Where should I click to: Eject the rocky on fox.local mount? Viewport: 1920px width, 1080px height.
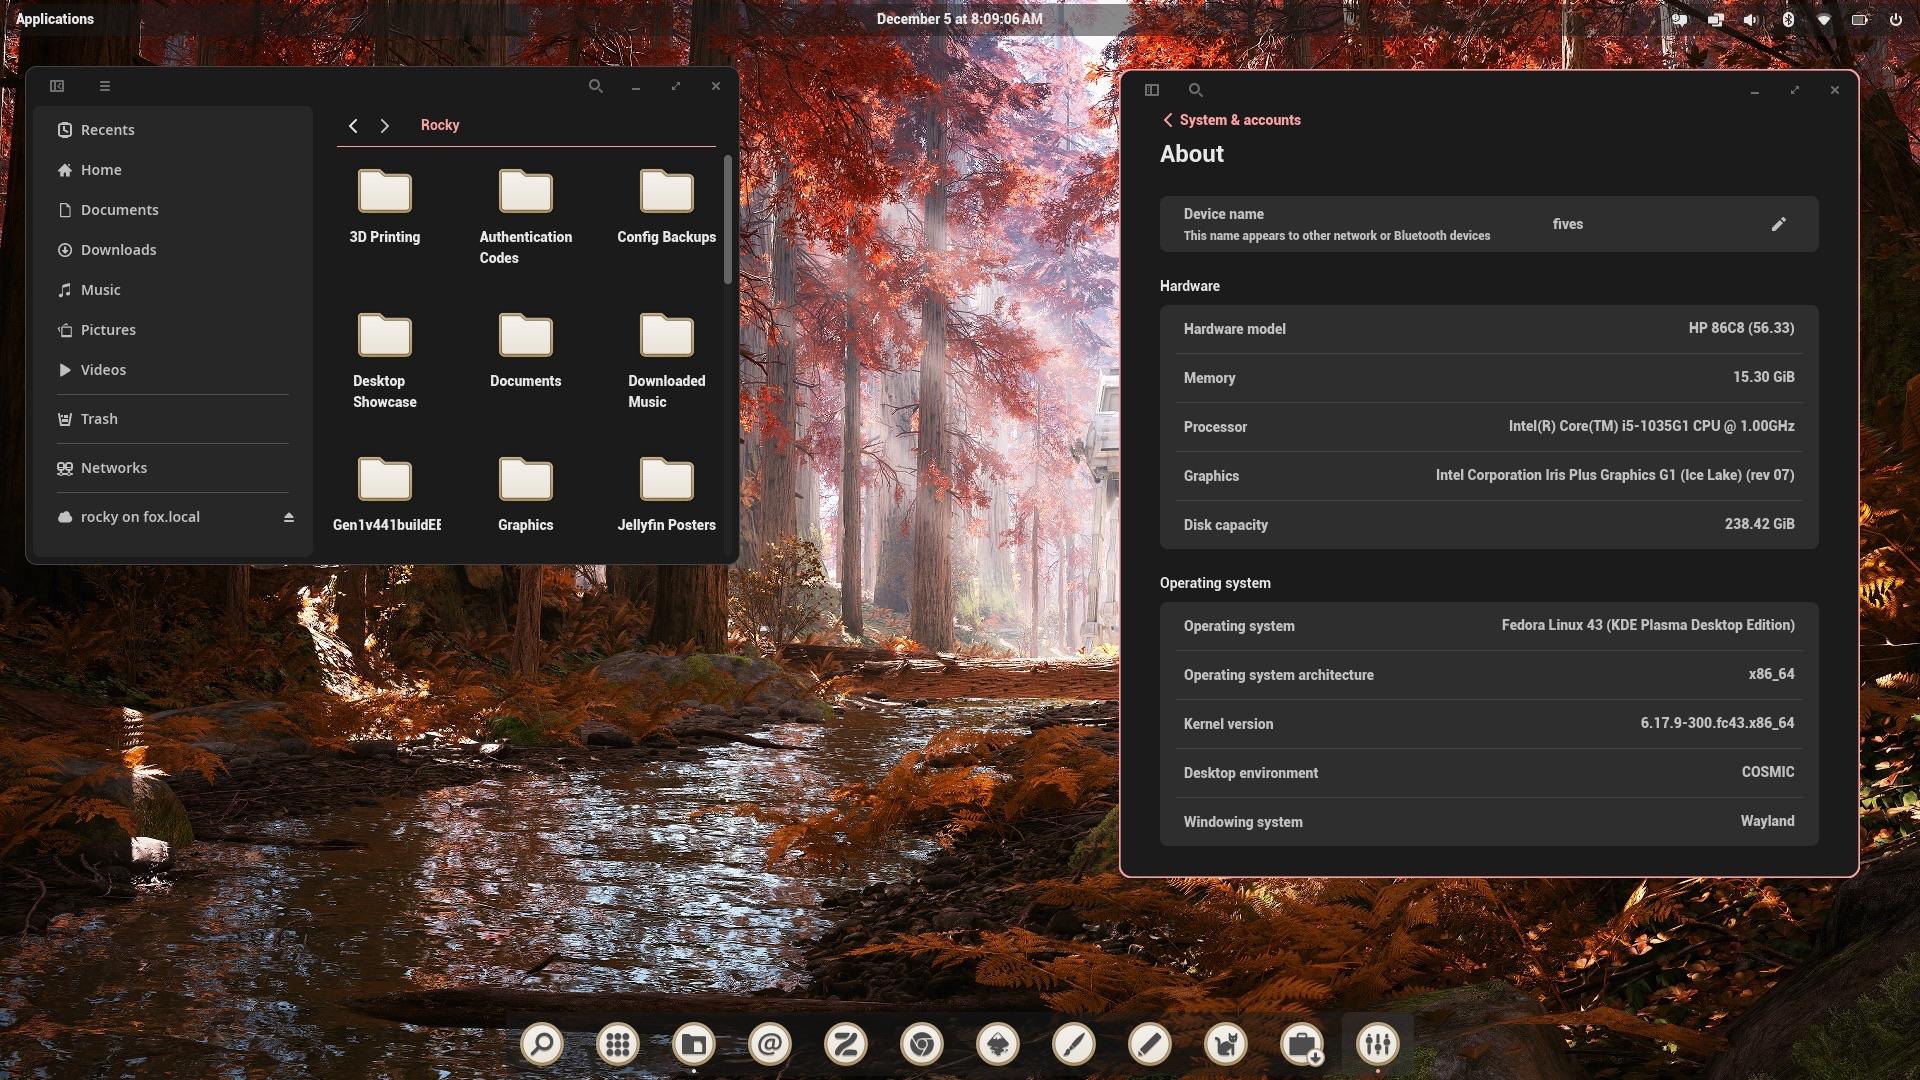pyautogui.click(x=288, y=517)
